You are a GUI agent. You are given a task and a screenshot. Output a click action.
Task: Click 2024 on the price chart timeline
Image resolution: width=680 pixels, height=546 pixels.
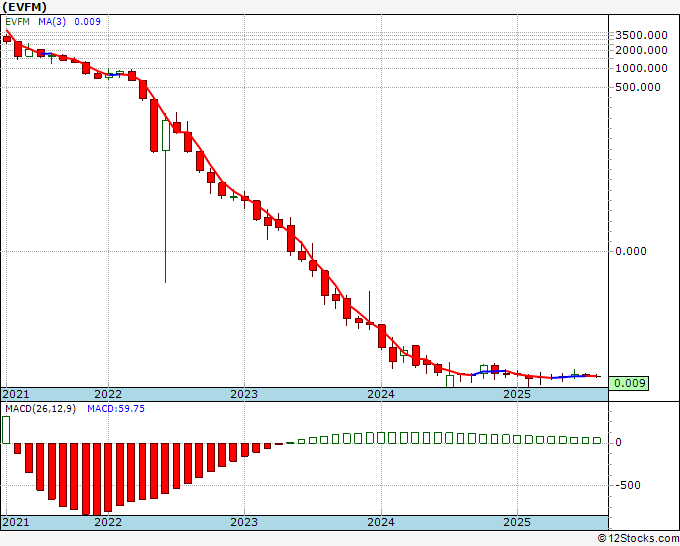click(x=381, y=394)
